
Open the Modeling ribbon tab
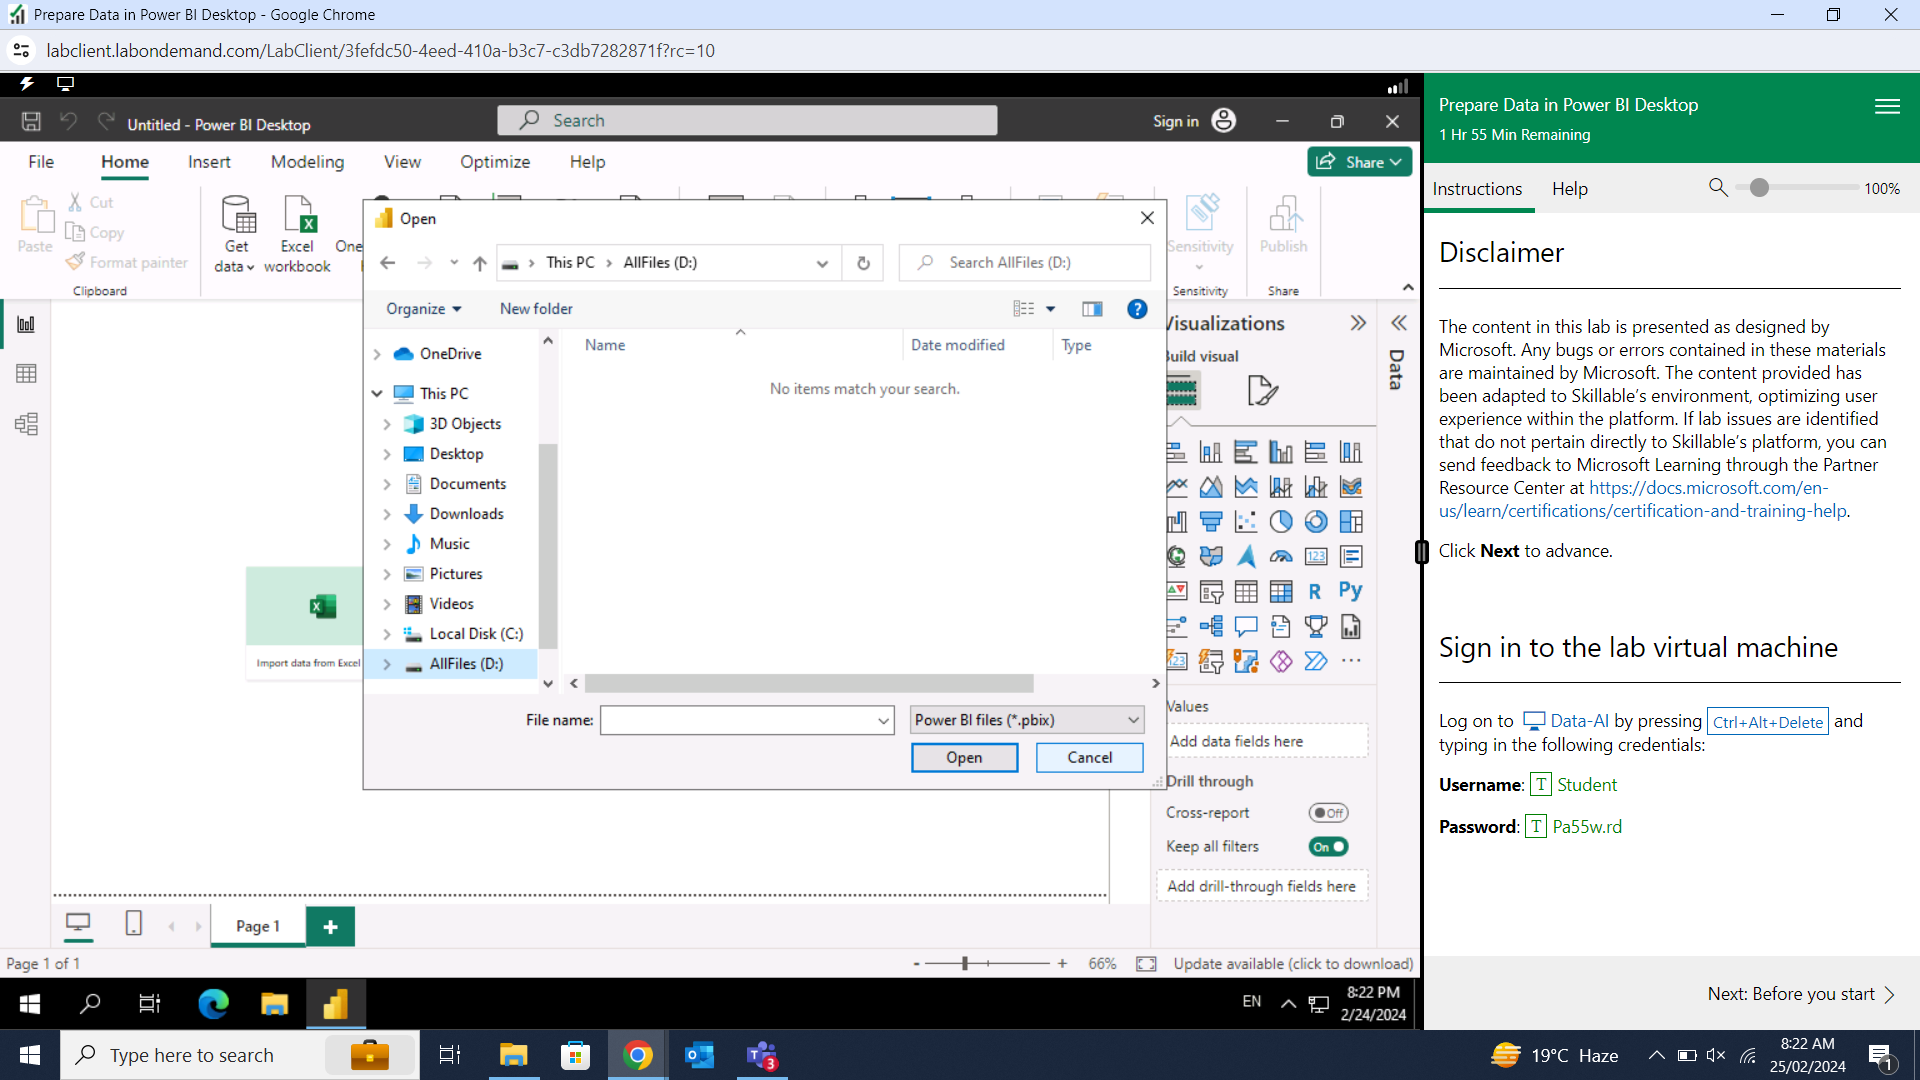307,162
